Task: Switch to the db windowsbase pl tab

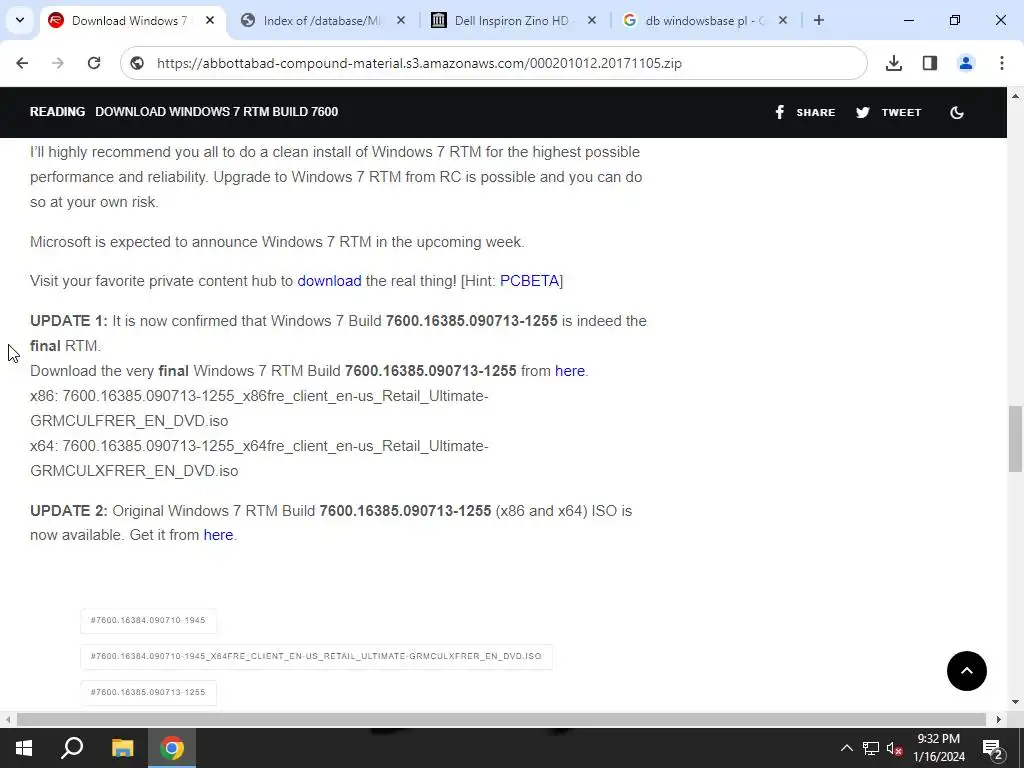Action: point(704,21)
